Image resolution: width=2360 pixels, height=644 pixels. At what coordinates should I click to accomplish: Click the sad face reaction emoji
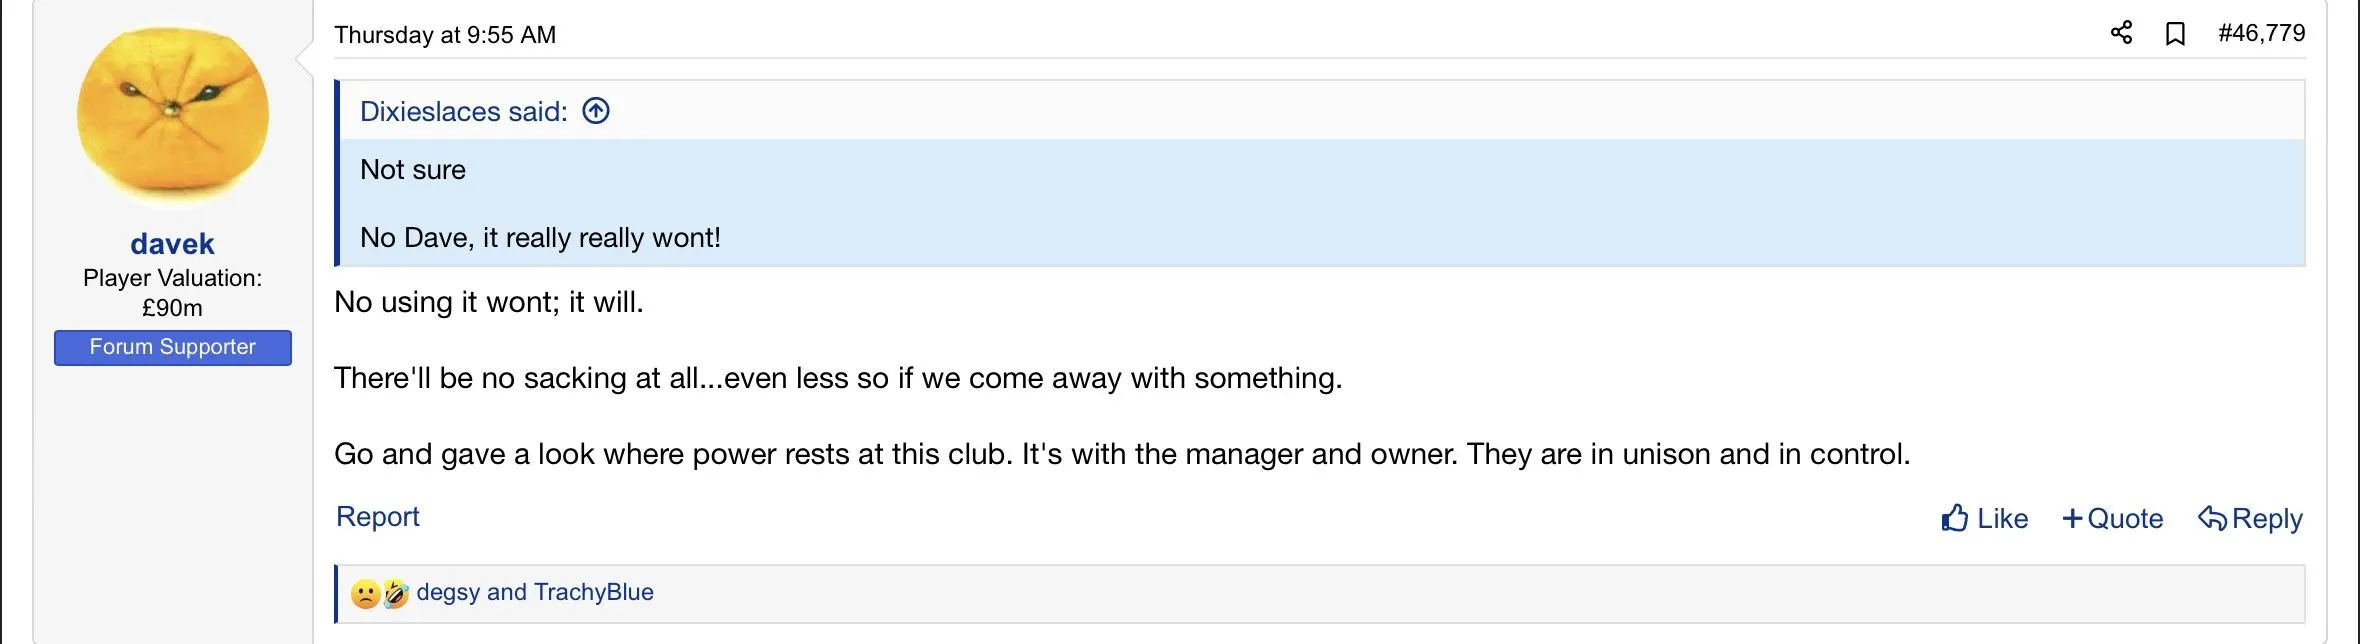coord(365,594)
